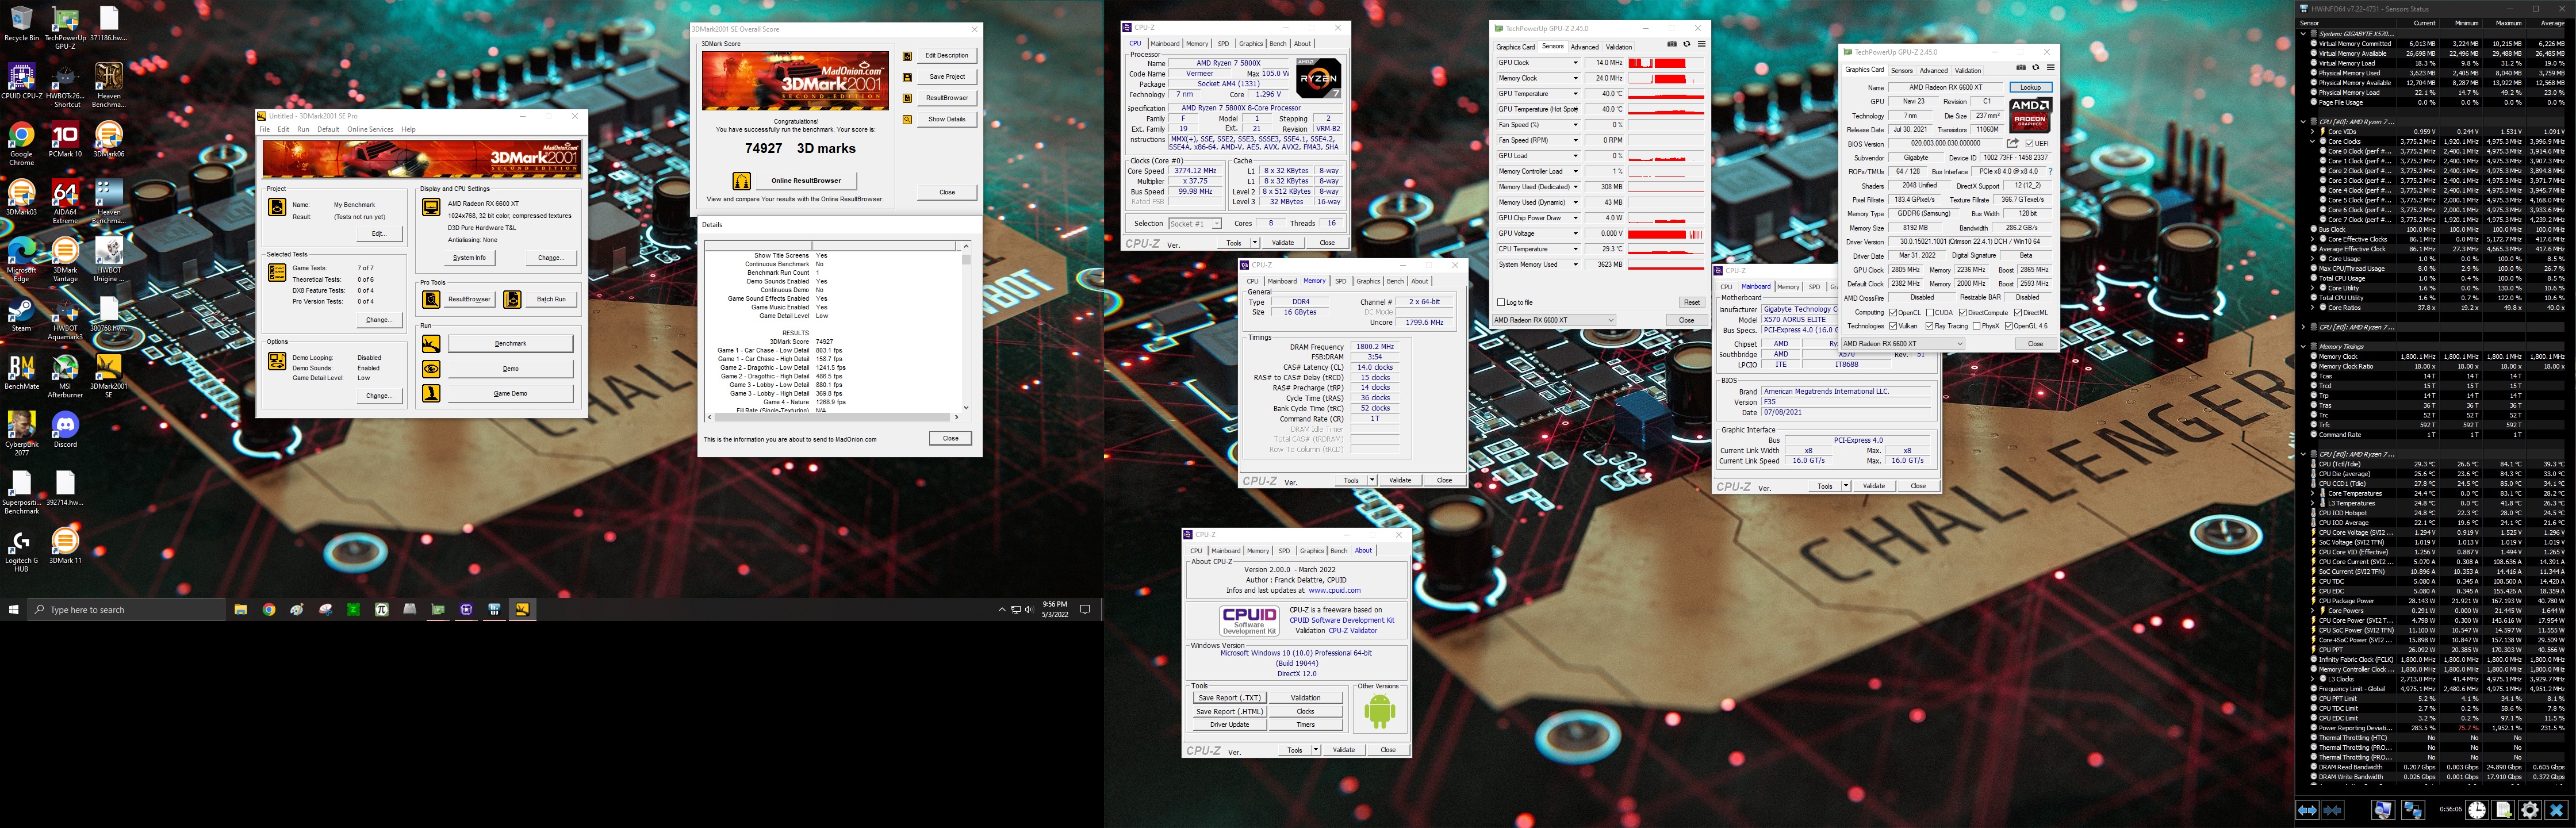This screenshot has width=2576, height=828.
Task: Open the TechPowerUp GPU-Z desktop shortcut
Action: click(x=65, y=28)
